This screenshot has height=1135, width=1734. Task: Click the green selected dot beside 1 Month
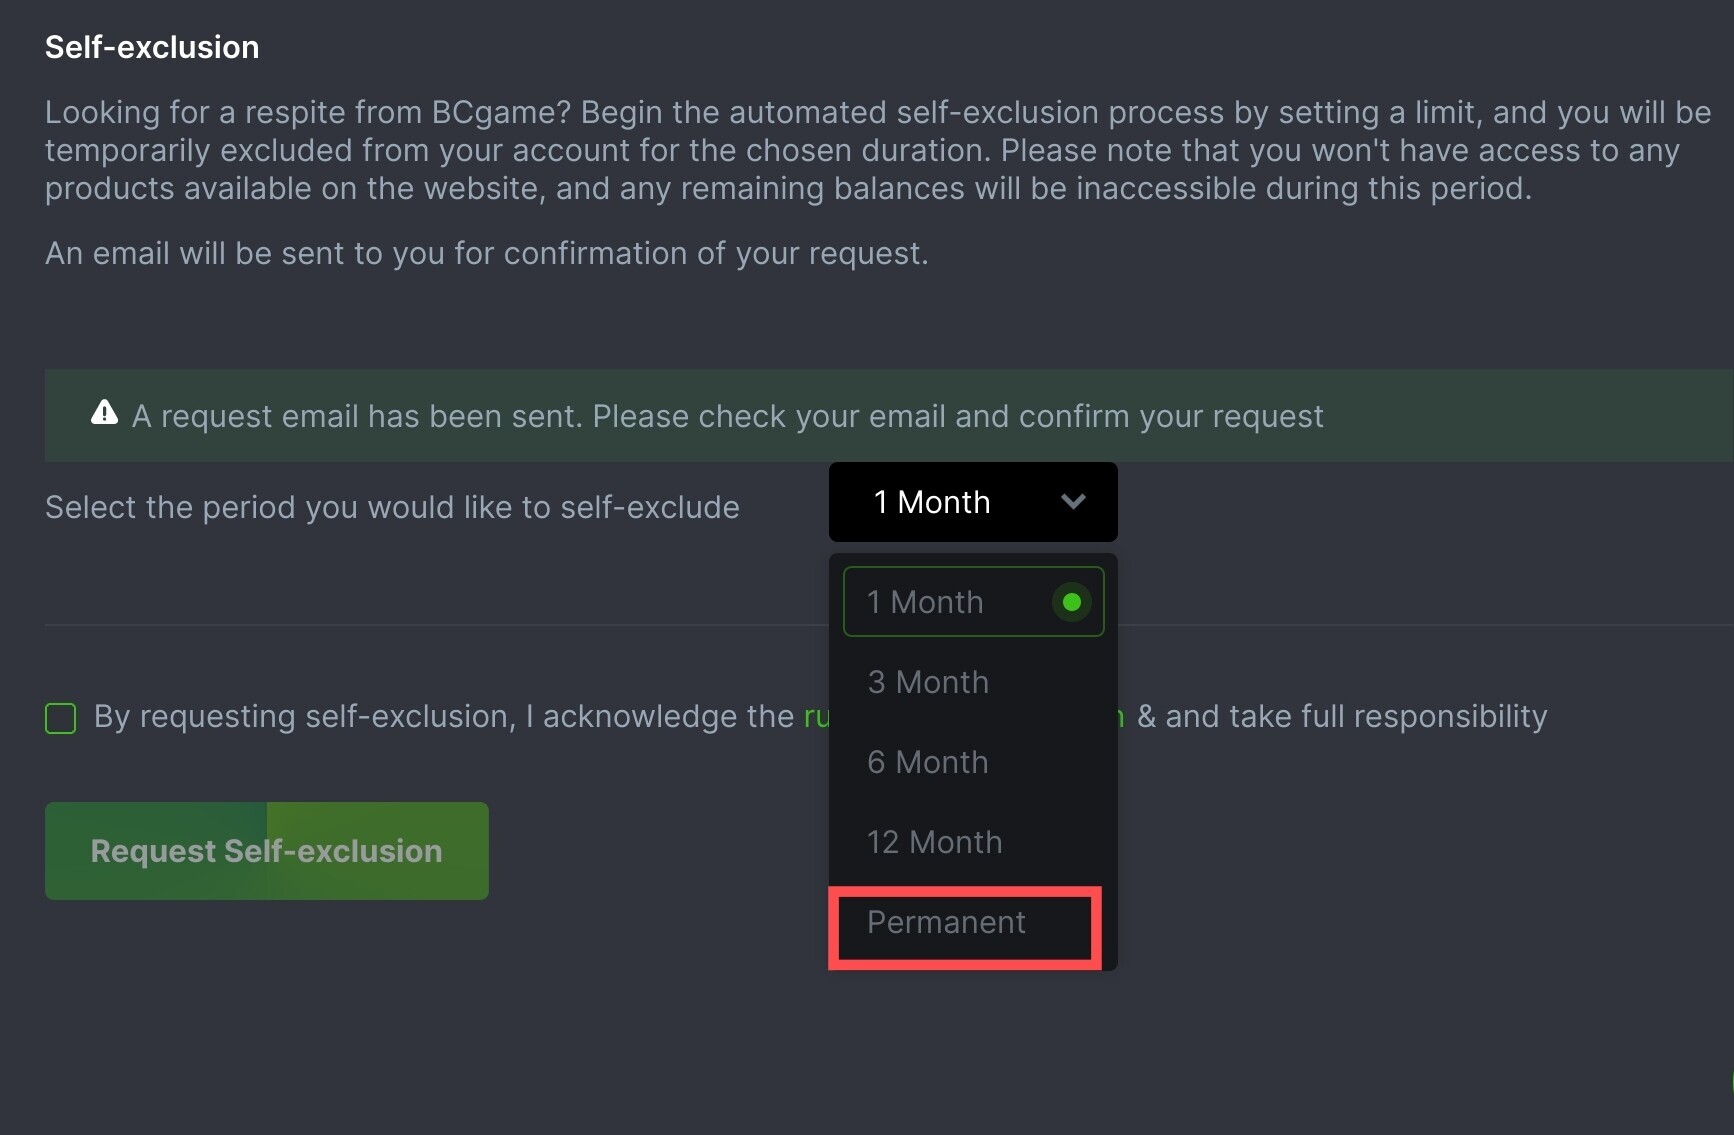[1072, 602]
